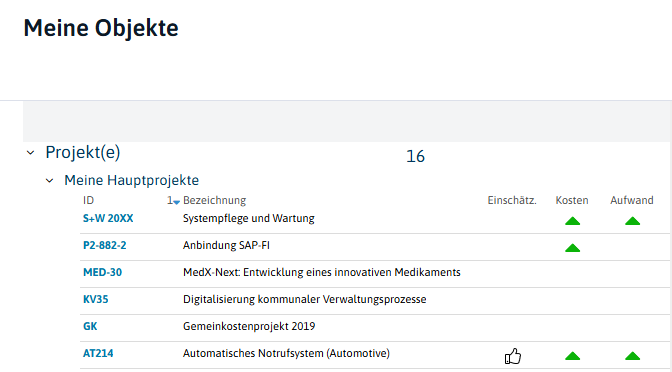Sort by the Aufwand column header
Screen dimensions: 672x372
point(632,201)
